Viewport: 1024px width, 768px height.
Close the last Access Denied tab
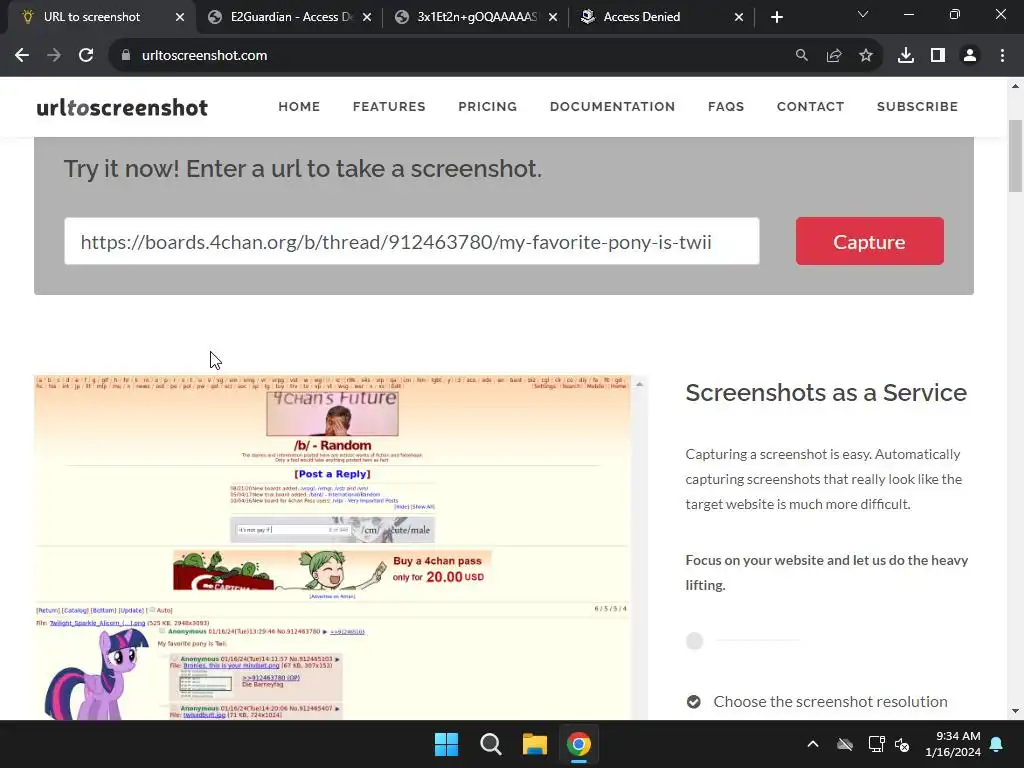coord(739,18)
